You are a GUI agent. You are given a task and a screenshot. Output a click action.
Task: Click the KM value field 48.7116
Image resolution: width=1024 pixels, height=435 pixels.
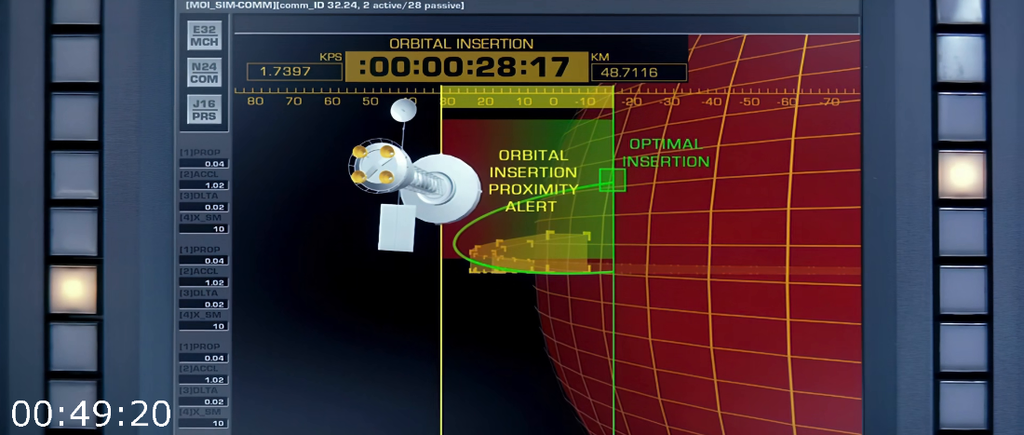point(639,72)
